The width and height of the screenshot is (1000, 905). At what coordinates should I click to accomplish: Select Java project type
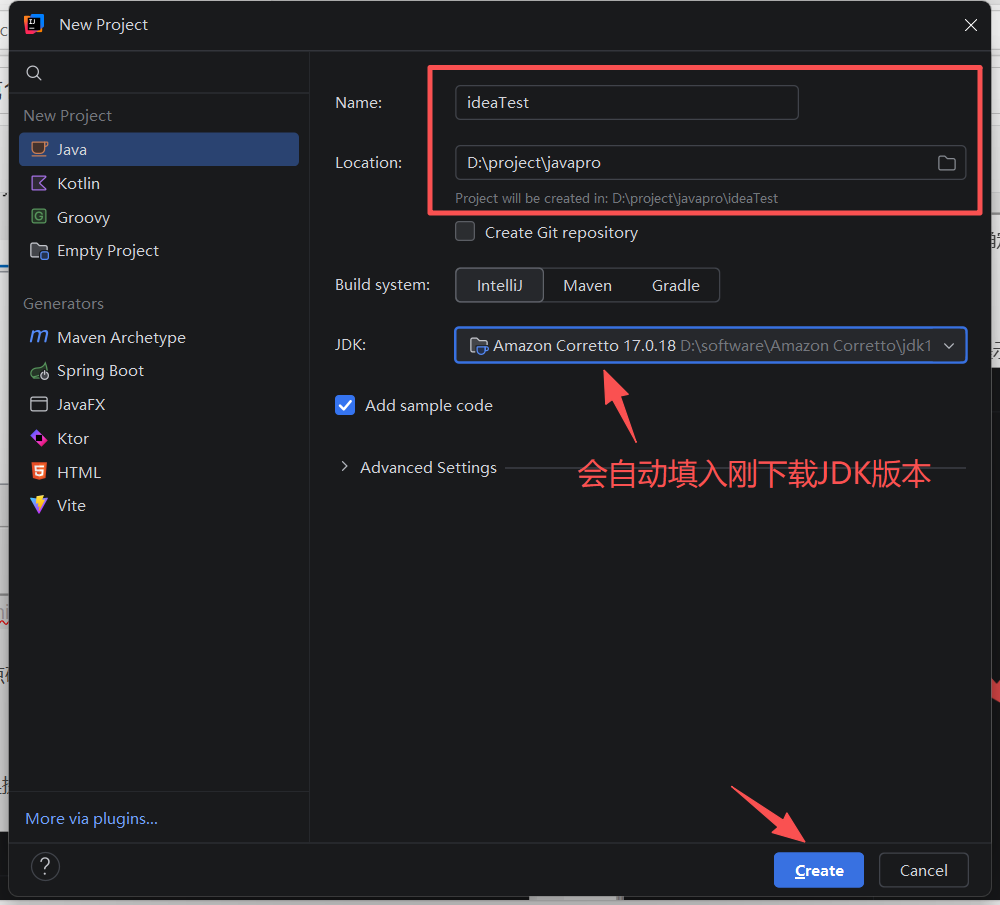pos(159,149)
